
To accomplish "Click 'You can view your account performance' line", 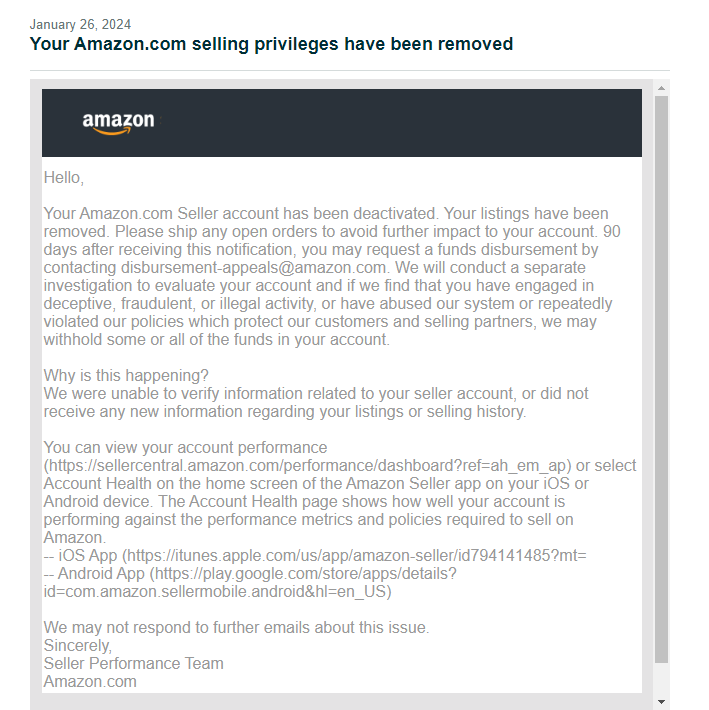I will pyautogui.click(x=185, y=447).
